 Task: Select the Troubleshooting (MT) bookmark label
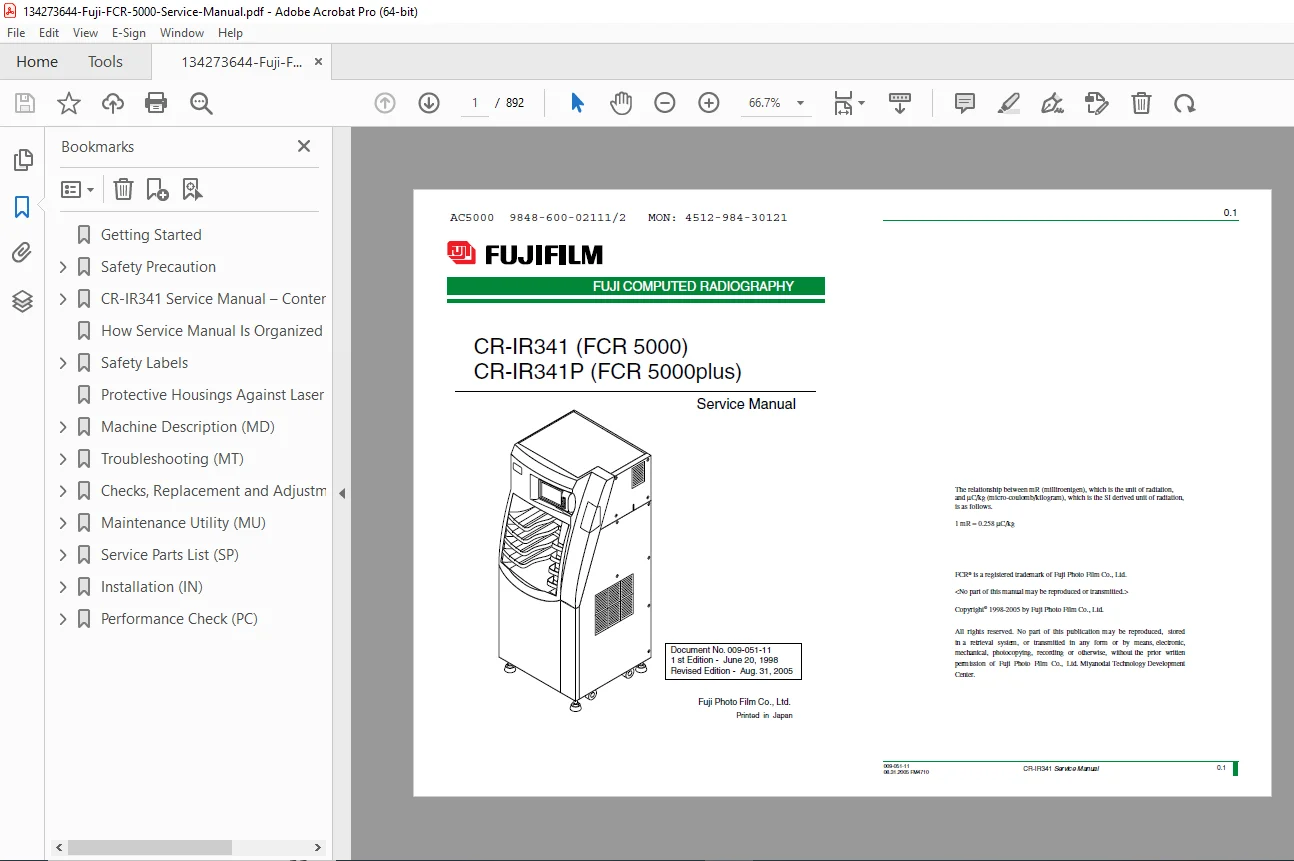pos(172,459)
